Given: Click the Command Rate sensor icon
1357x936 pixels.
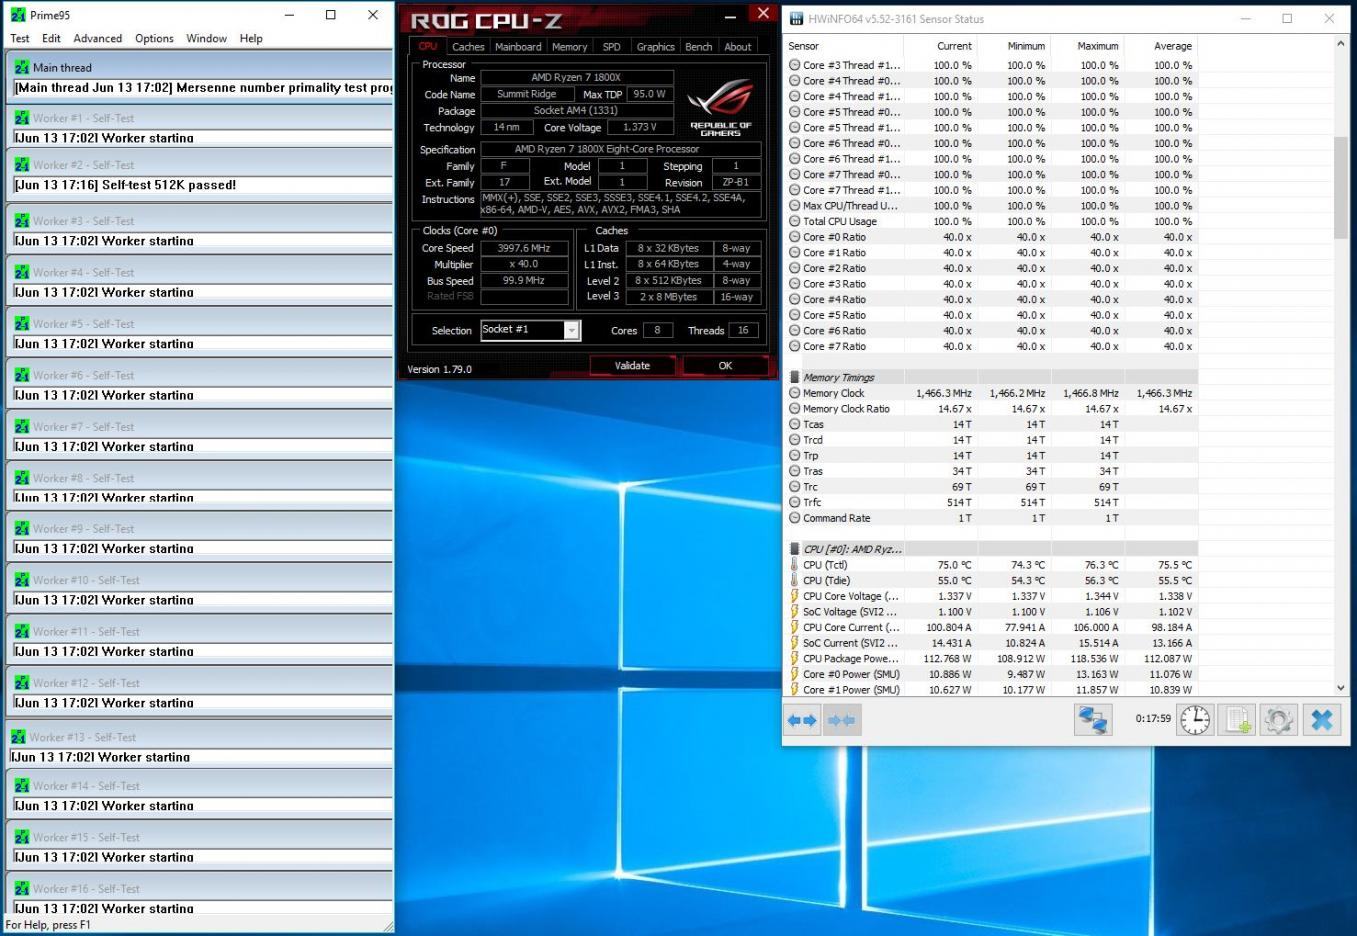Looking at the screenshot, I should pos(794,518).
